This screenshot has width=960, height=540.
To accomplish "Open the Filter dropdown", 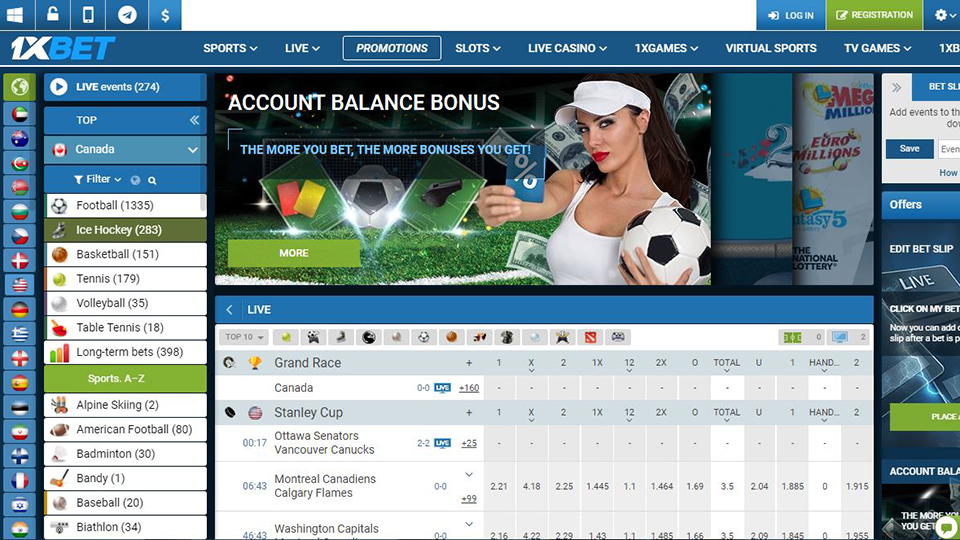I will pyautogui.click(x=98, y=179).
